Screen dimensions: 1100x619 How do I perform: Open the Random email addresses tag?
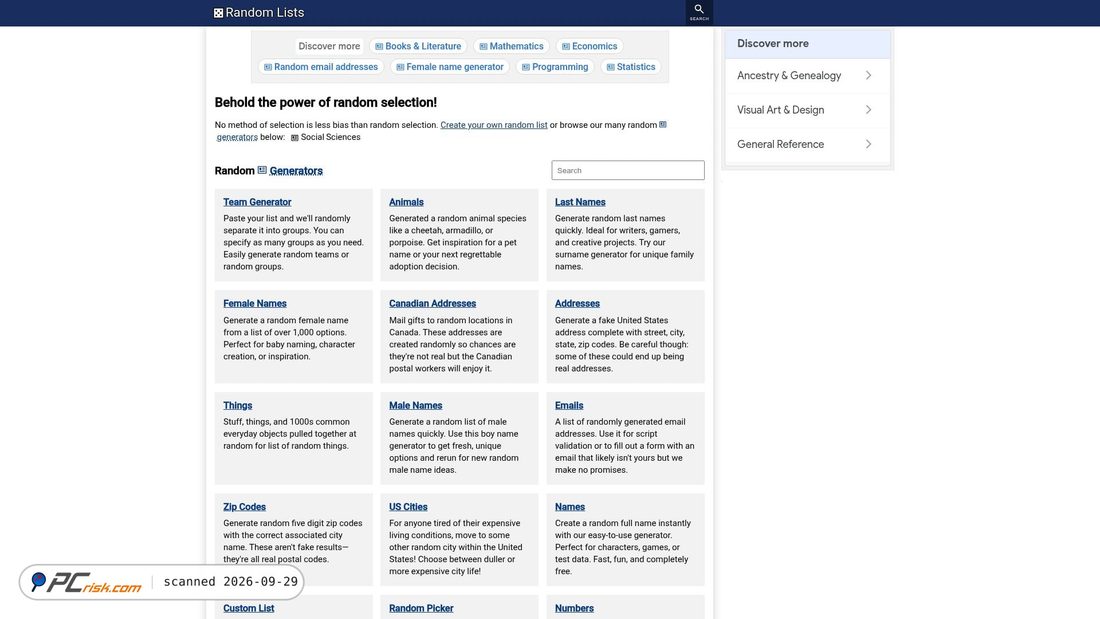pyautogui.click(x=321, y=67)
